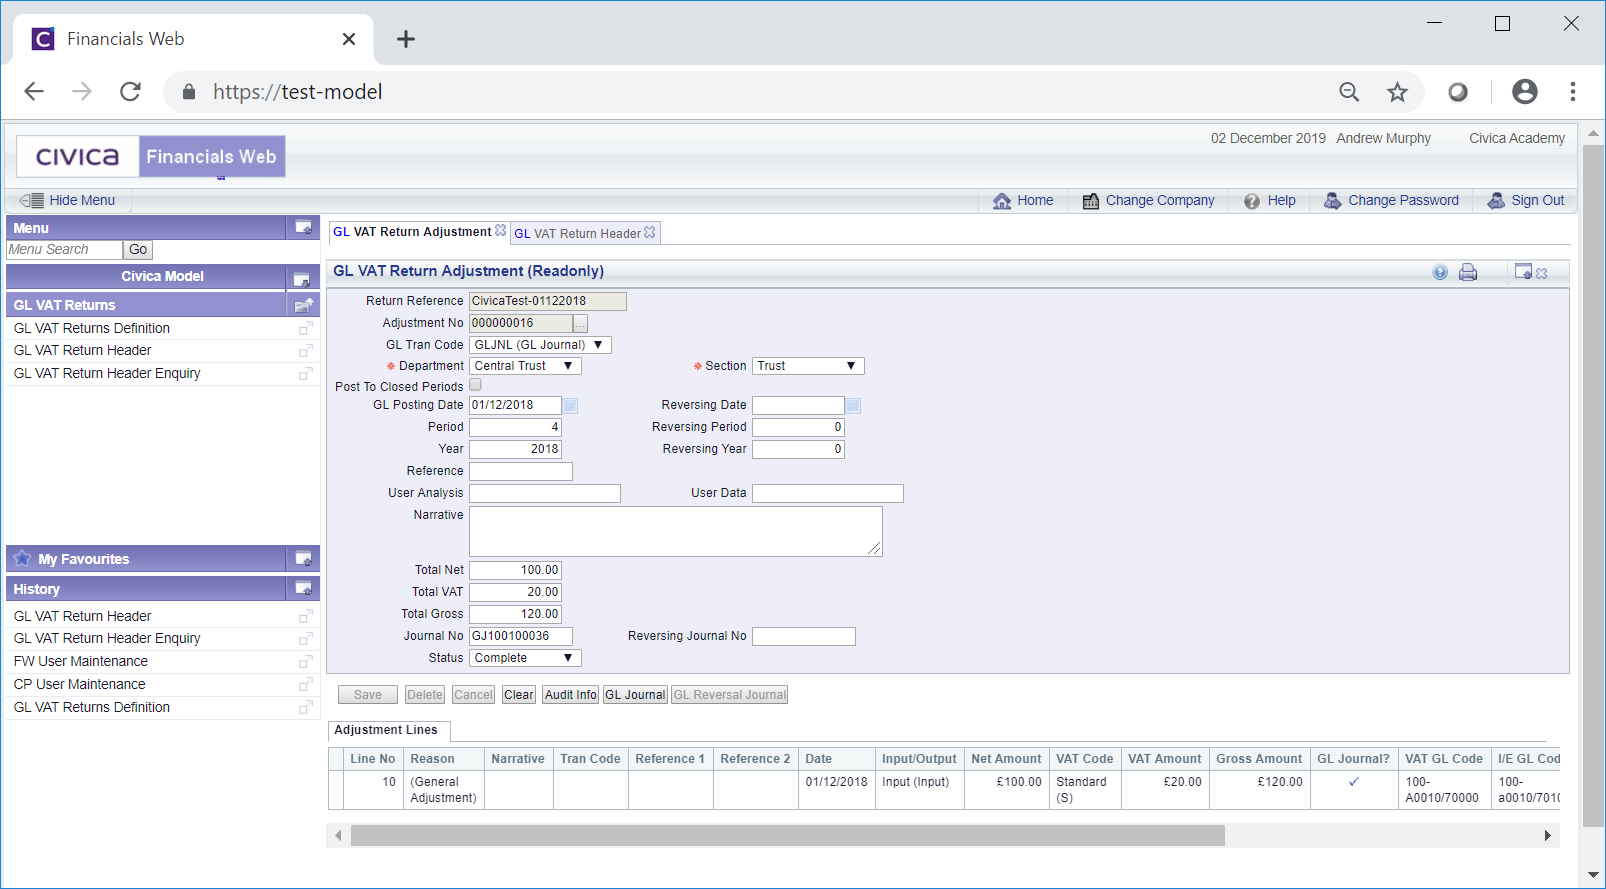The image size is (1606, 889).
Task: Click the browser zoom magnifier icon
Action: [1349, 92]
